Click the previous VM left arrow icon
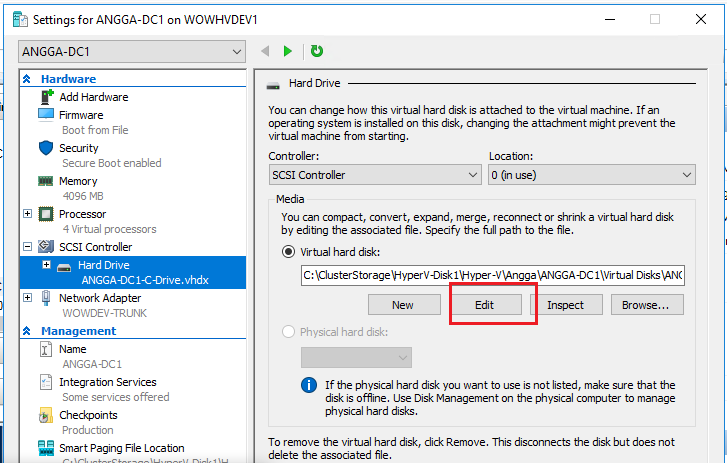 coord(265,51)
